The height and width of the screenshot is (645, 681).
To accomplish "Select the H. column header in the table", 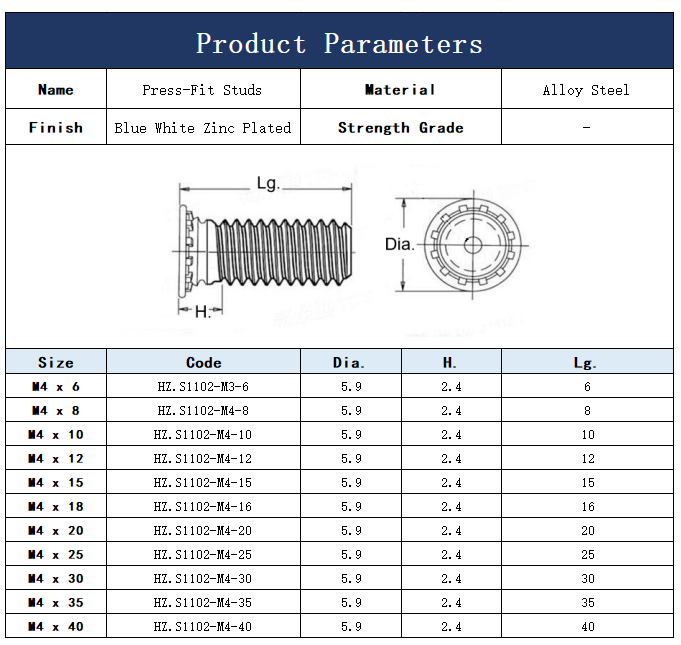I will point(451,362).
